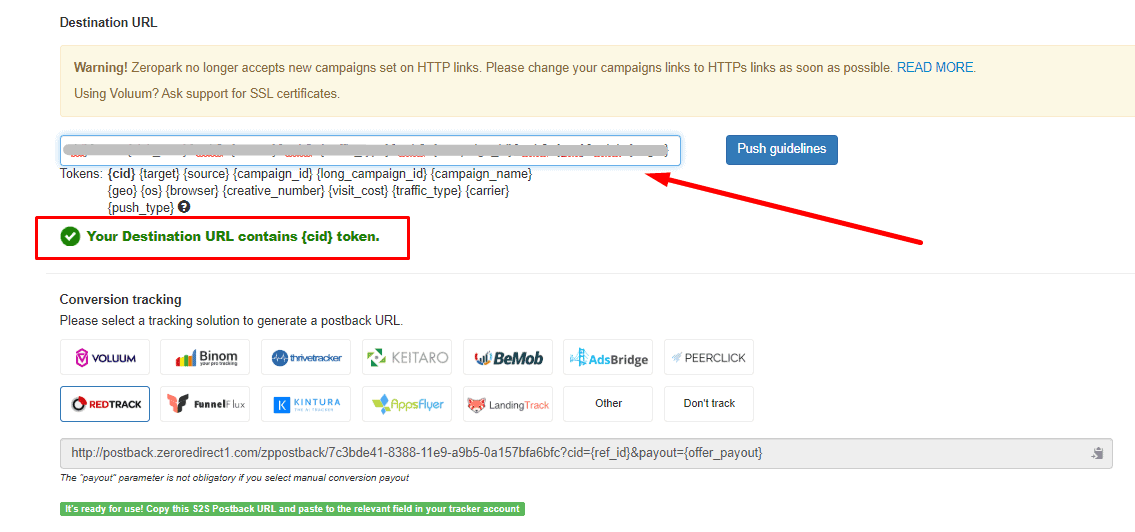
Task: Click the Other tracker option
Action: (x=608, y=404)
